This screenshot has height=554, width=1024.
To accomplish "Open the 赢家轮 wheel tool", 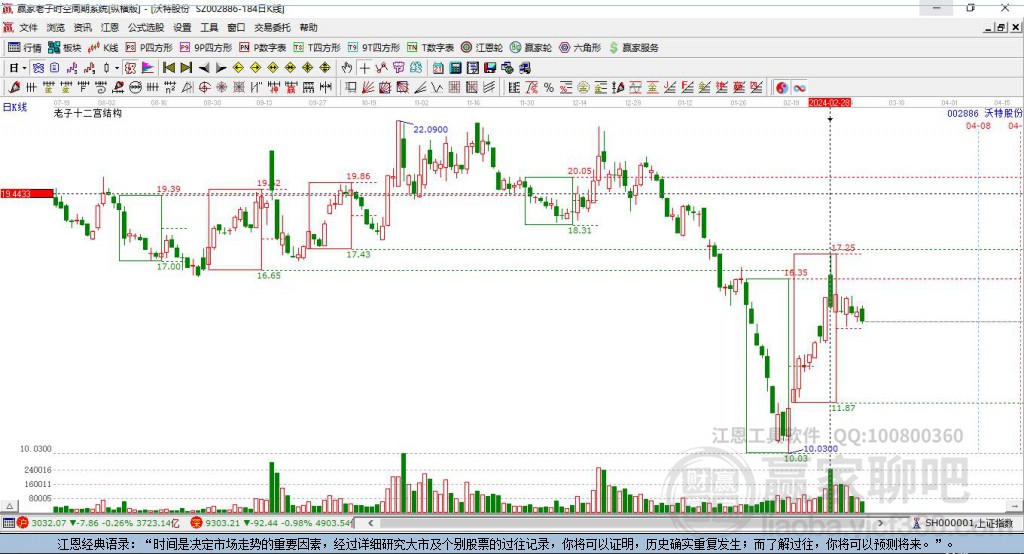I will coord(531,48).
